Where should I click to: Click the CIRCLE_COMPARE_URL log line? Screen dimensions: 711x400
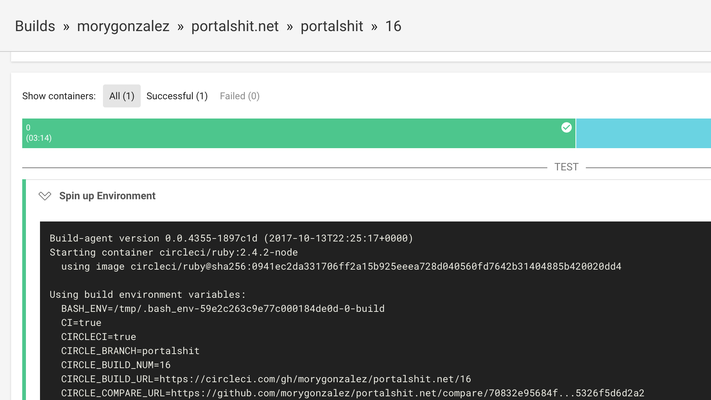(353, 393)
